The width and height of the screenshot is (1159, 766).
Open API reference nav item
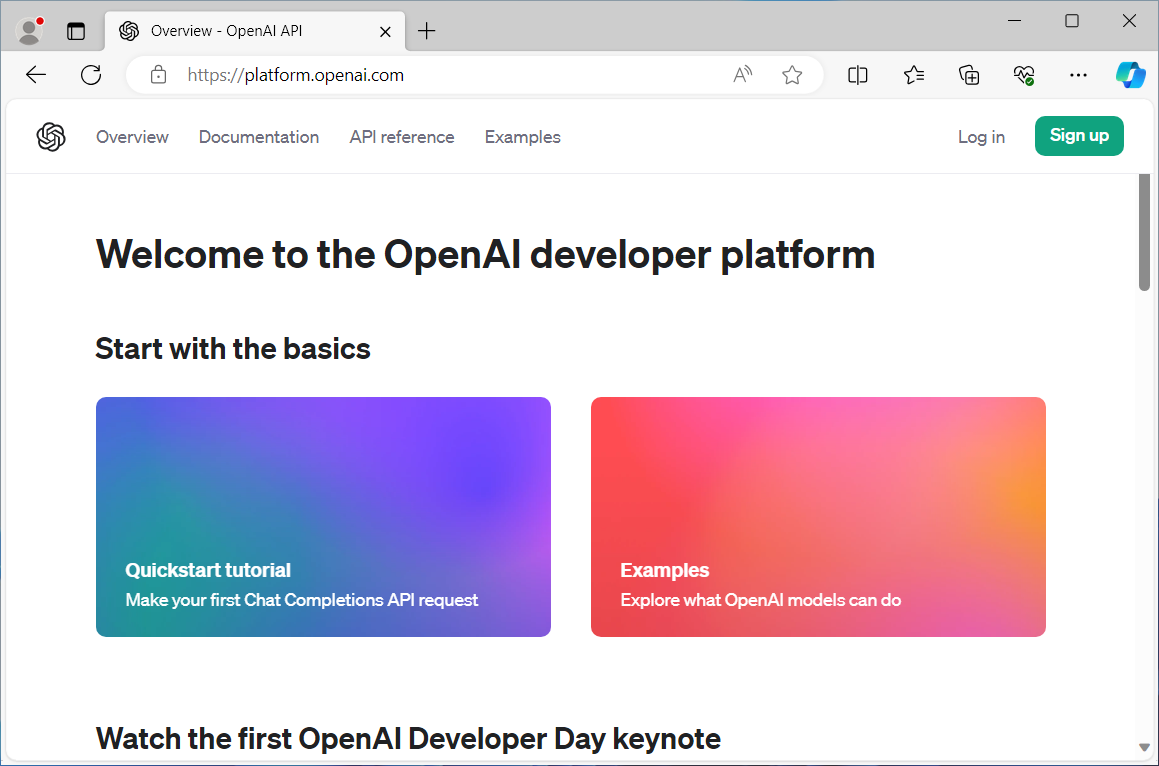pos(402,137)
